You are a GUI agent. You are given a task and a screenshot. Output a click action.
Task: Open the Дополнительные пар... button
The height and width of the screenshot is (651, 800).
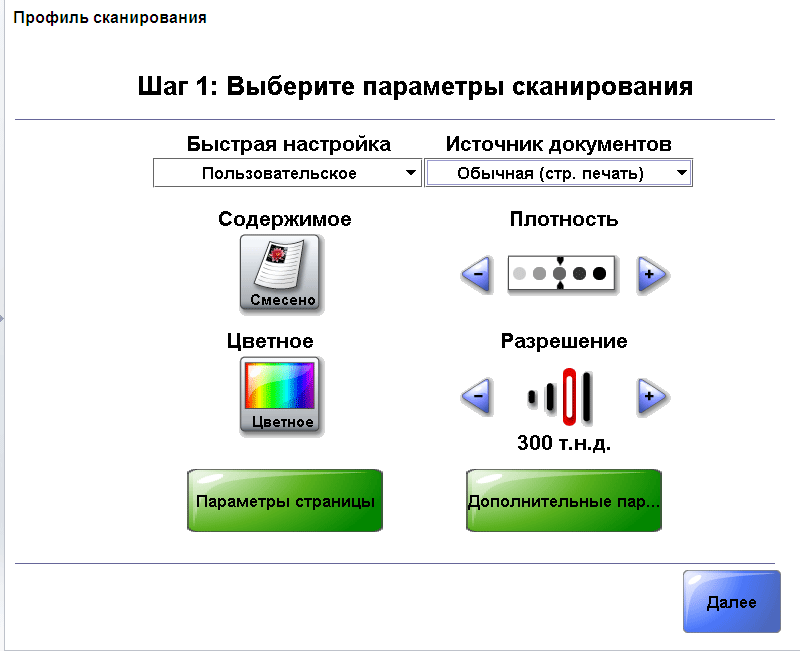(564, 500)
